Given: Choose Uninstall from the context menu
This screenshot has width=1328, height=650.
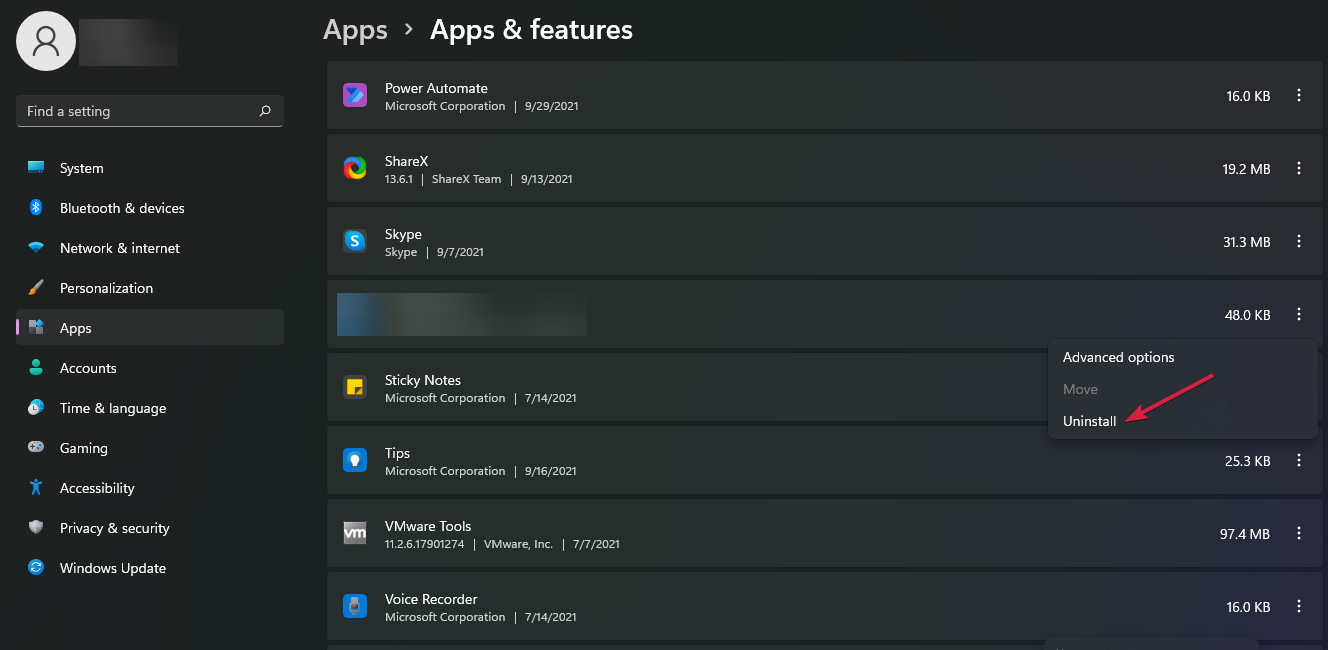Looking at the screenshot, I should pos(1089,421).
